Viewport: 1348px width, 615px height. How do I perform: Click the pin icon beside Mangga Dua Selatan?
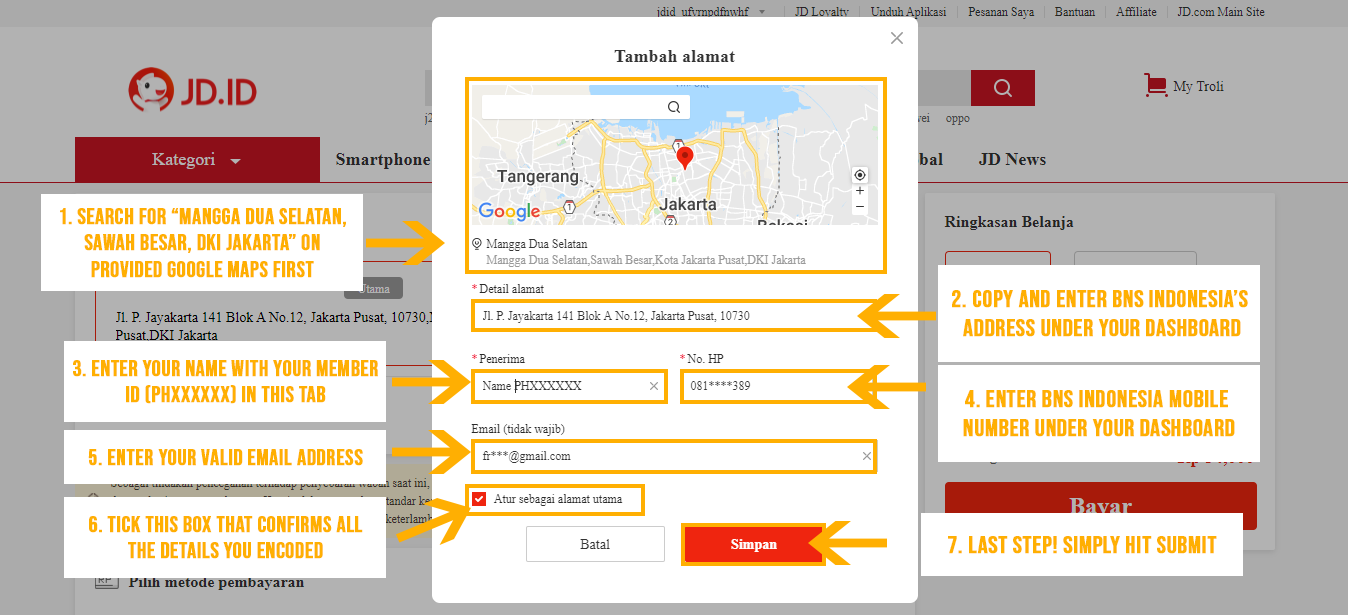[x=476, y=243]
